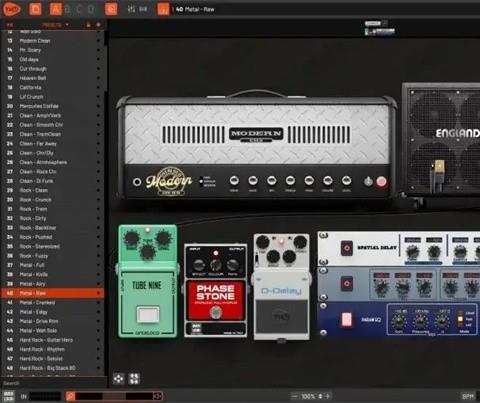Click the Modern amp input jack
480x403 pixels.
[x=137, y=182]
